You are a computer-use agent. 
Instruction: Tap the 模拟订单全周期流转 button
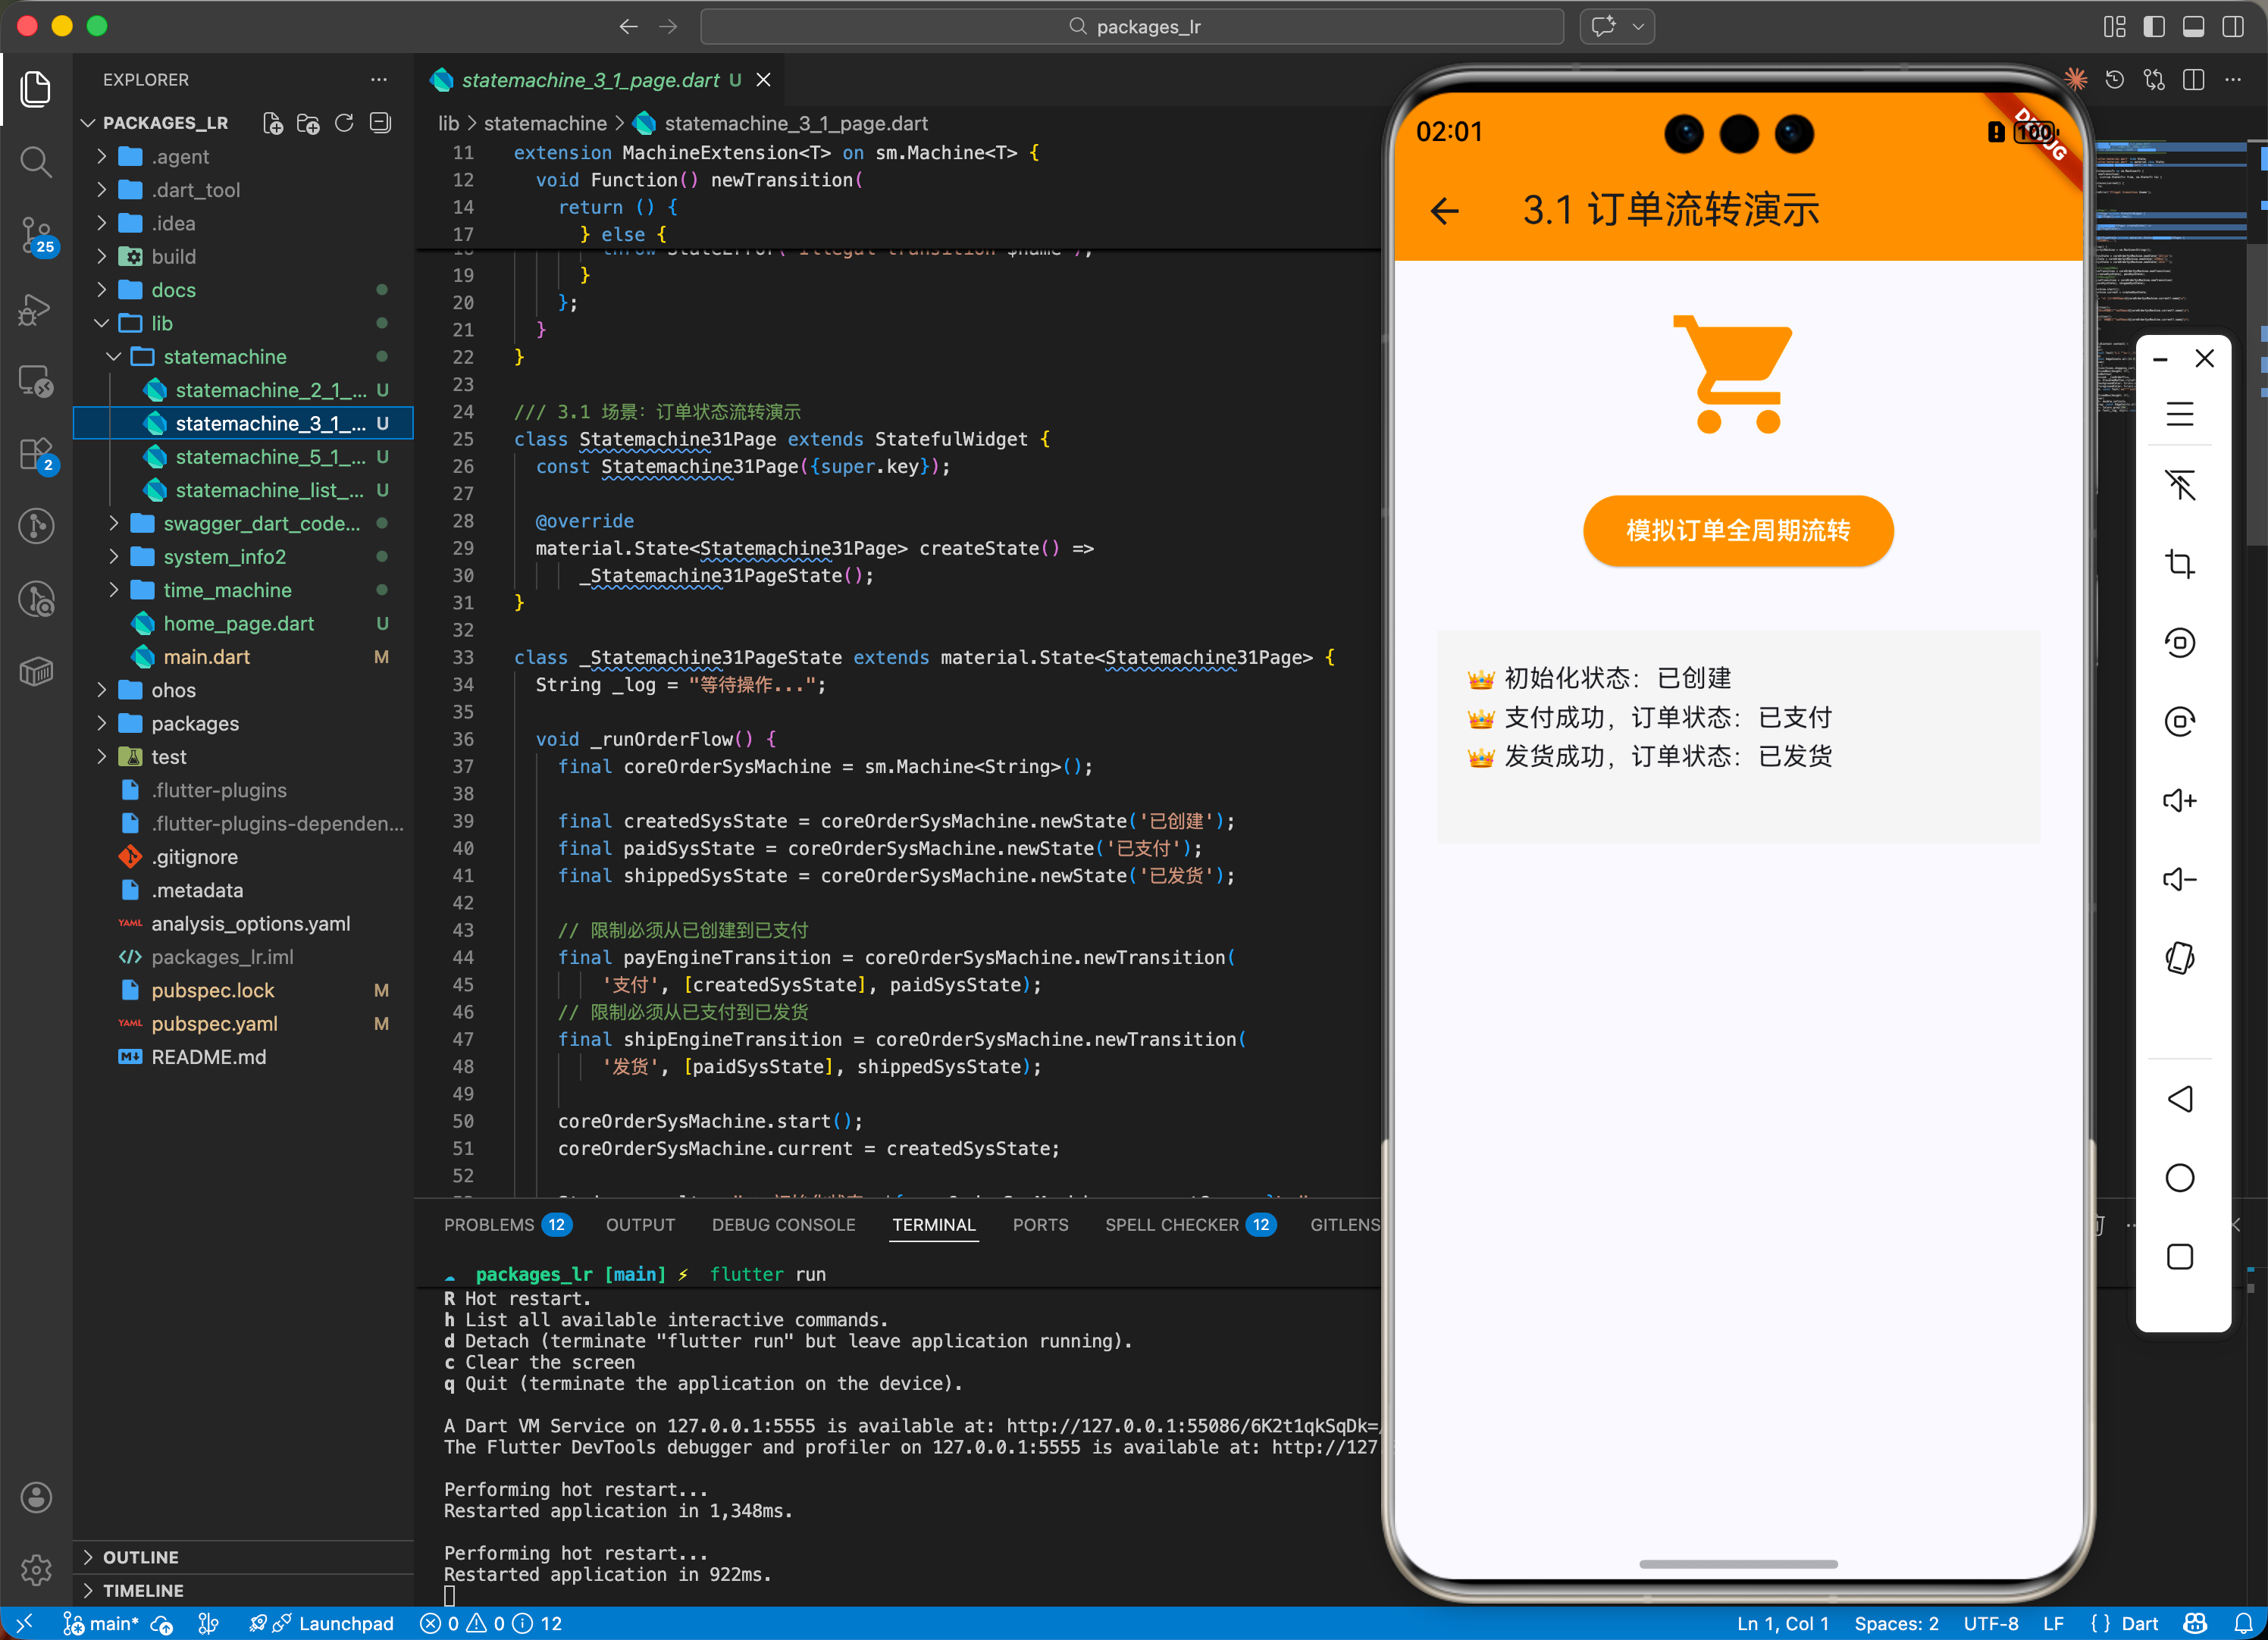coord(1737,530)
